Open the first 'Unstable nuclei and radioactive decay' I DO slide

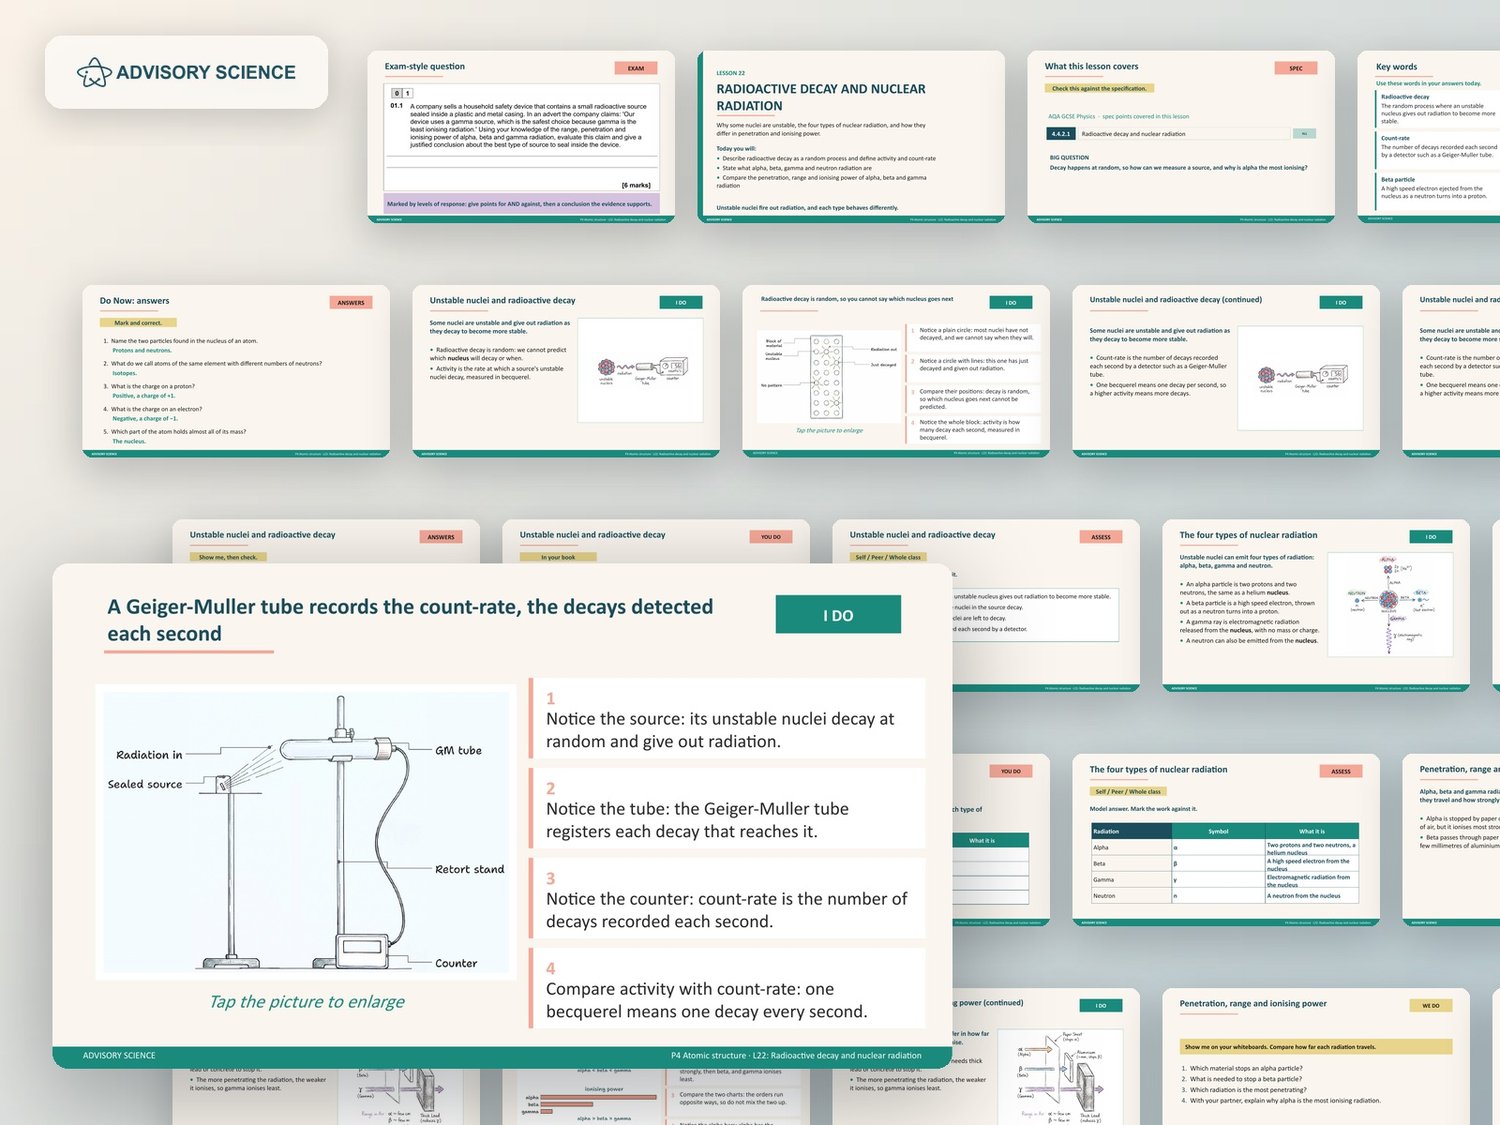pos(566,372)
